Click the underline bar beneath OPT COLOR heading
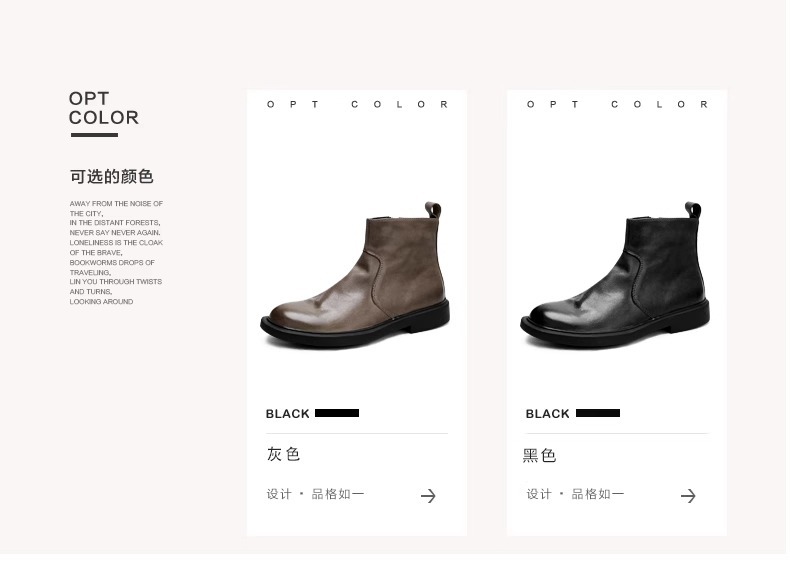This screenshot has width=790, height=564. (95, 136)
